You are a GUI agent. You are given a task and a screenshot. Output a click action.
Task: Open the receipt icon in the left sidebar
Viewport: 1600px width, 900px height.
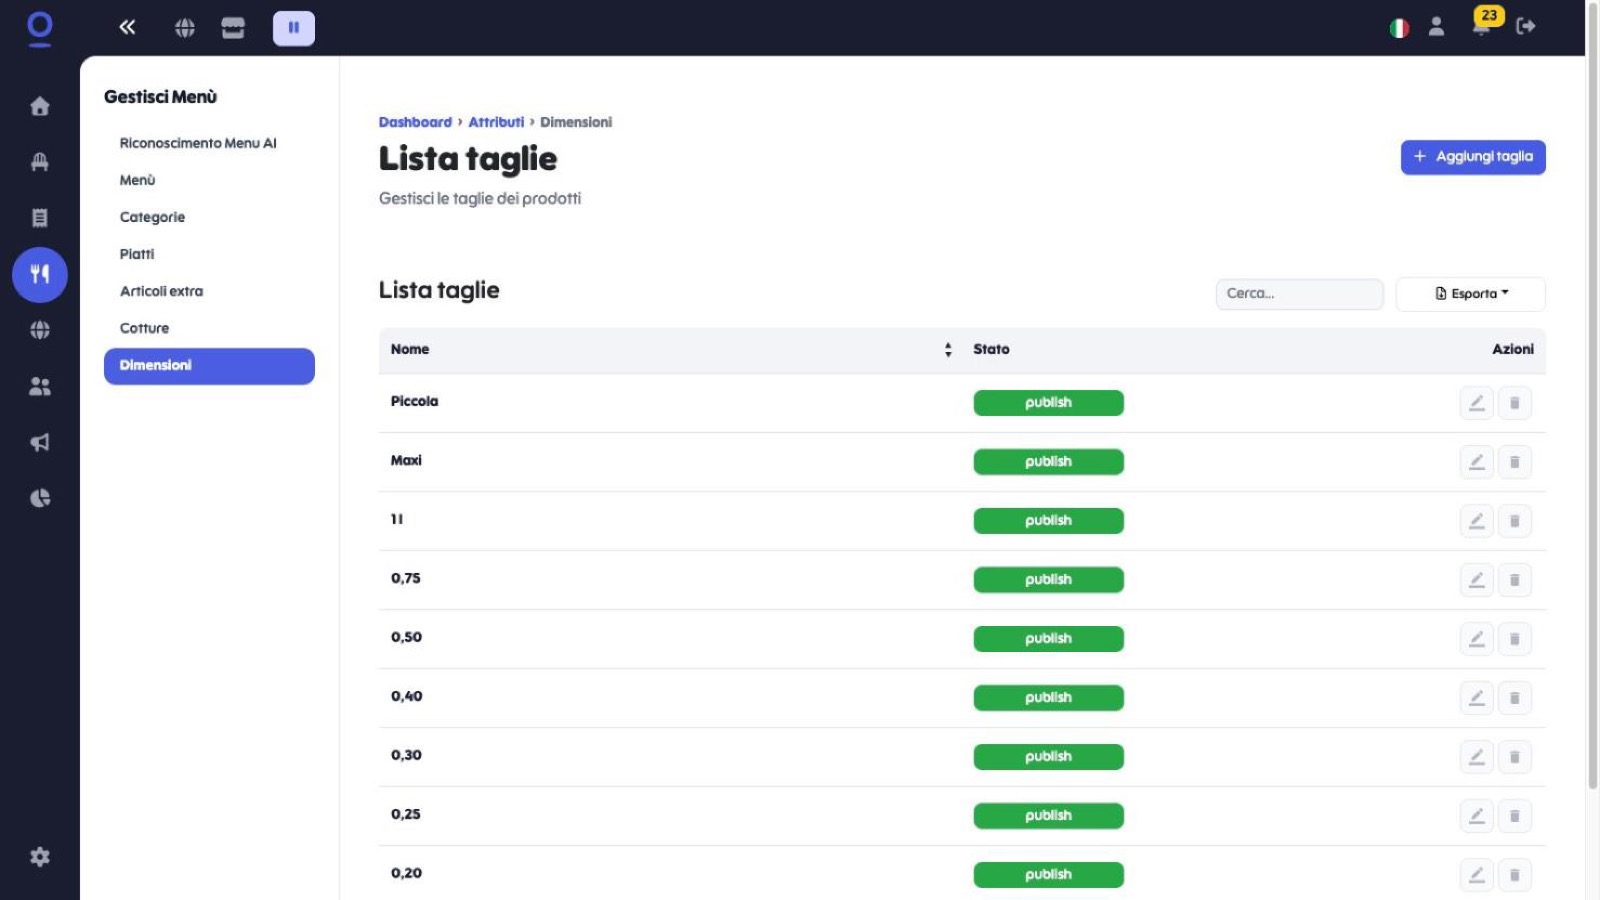tap(40, 218)
